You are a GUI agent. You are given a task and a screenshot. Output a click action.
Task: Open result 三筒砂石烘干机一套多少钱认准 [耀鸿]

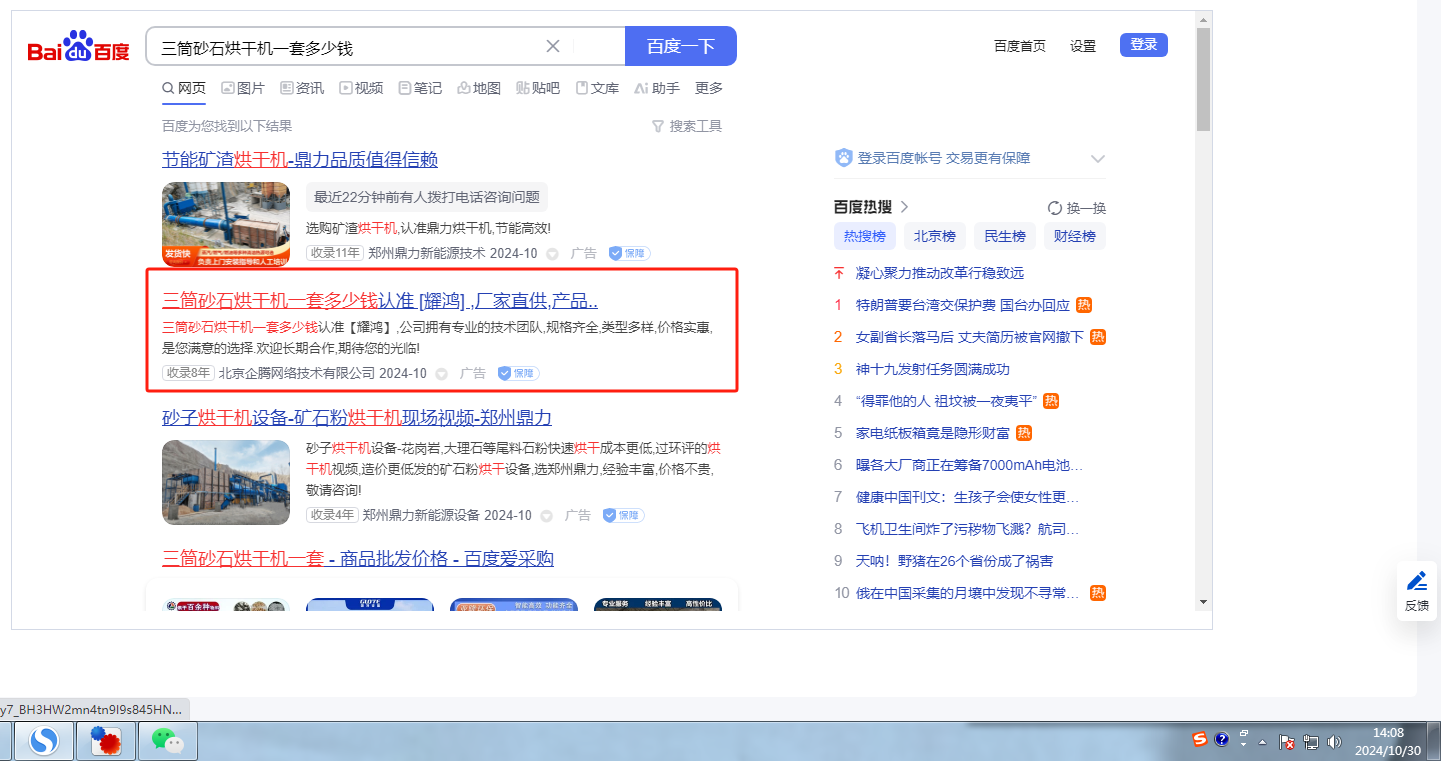point(380,301)
